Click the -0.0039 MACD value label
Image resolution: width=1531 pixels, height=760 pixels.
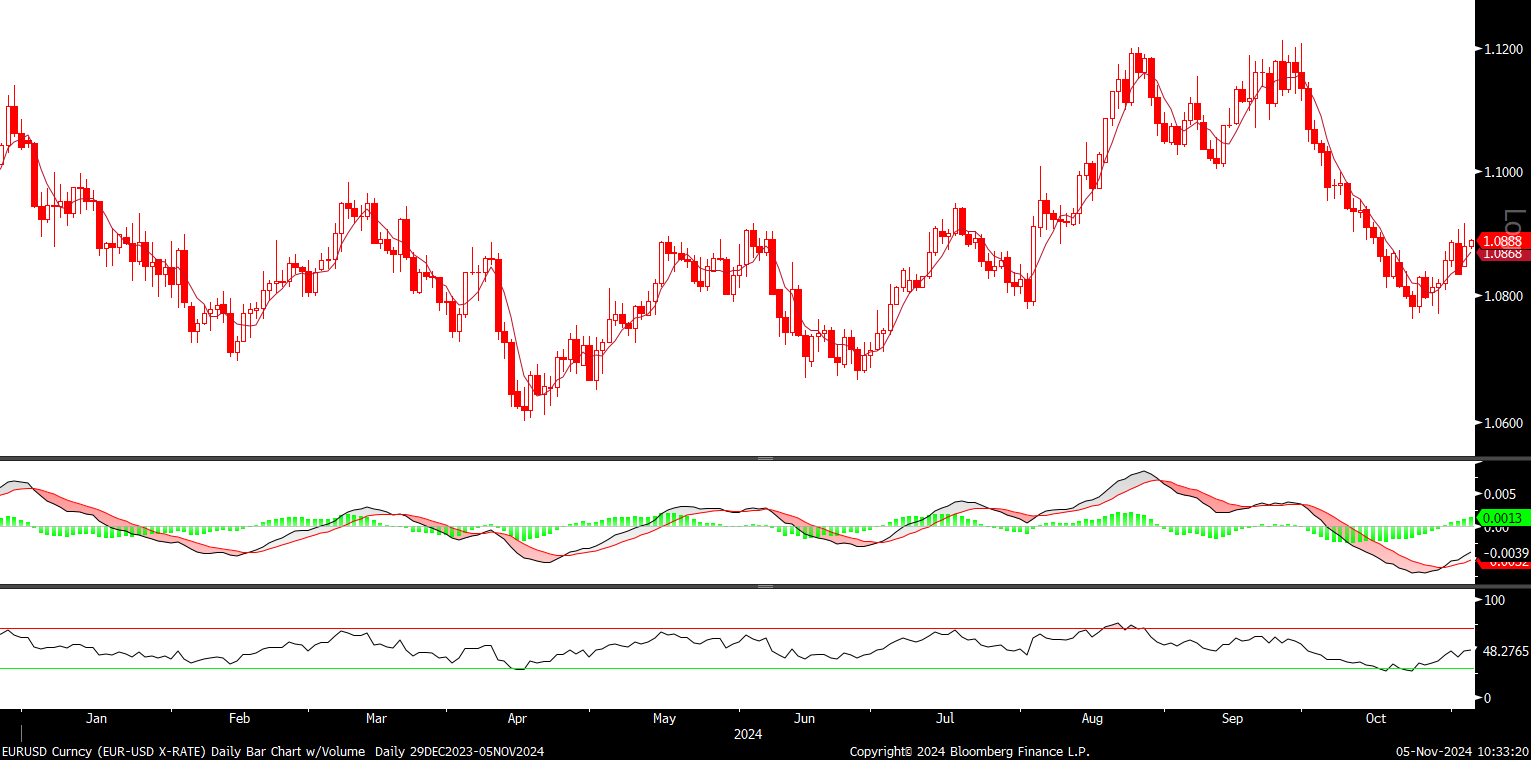click(1505, 552)
